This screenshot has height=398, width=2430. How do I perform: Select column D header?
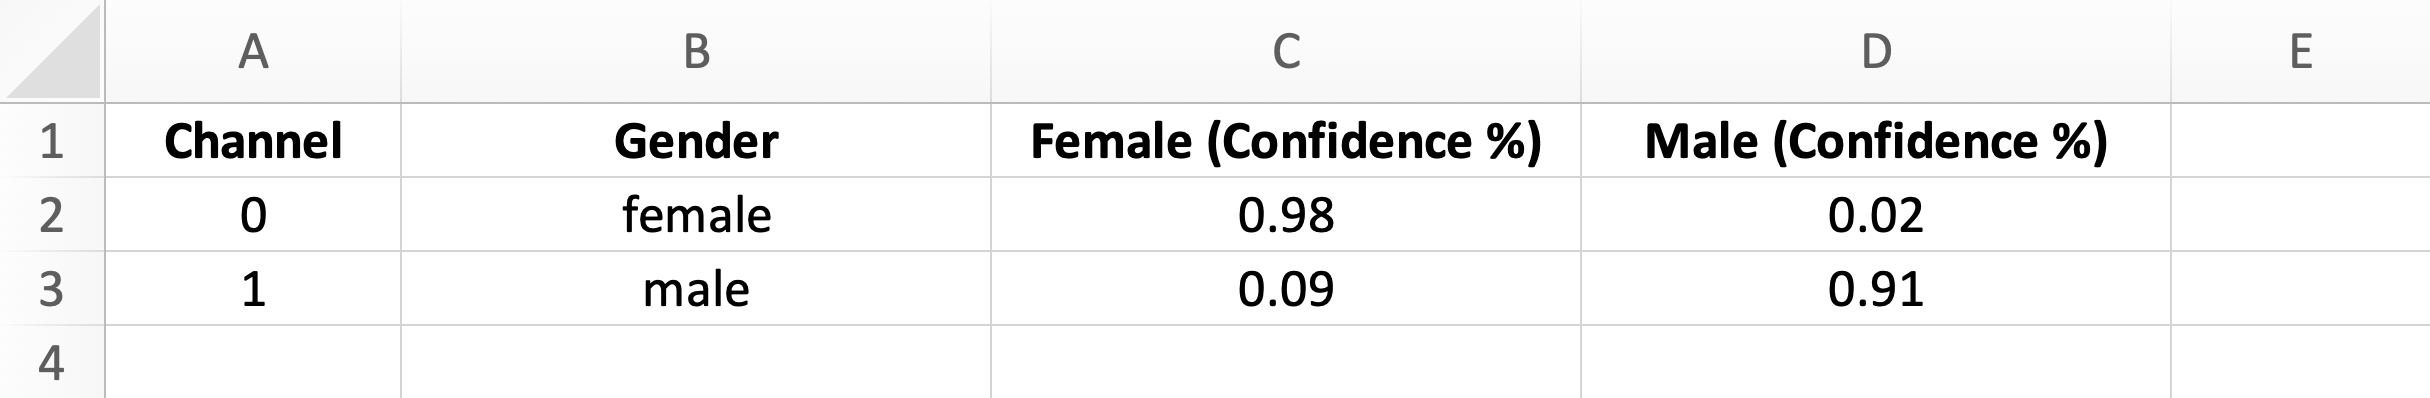1876,50
